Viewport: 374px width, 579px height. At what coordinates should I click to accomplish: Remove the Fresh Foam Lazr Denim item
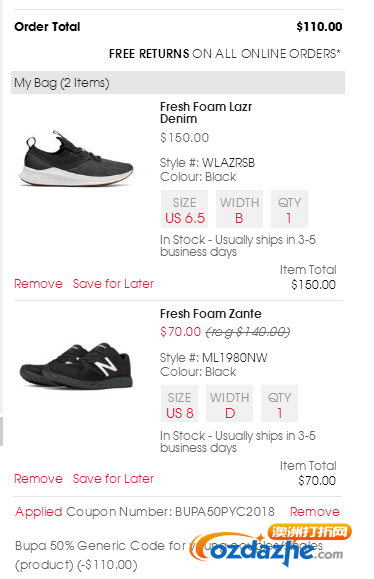38,284
